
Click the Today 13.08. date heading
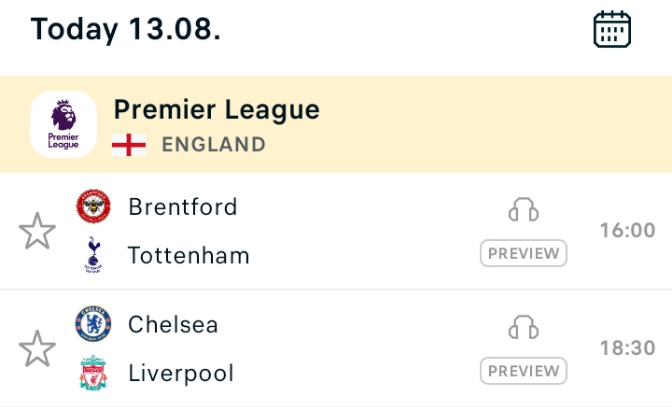coord(126,29)
